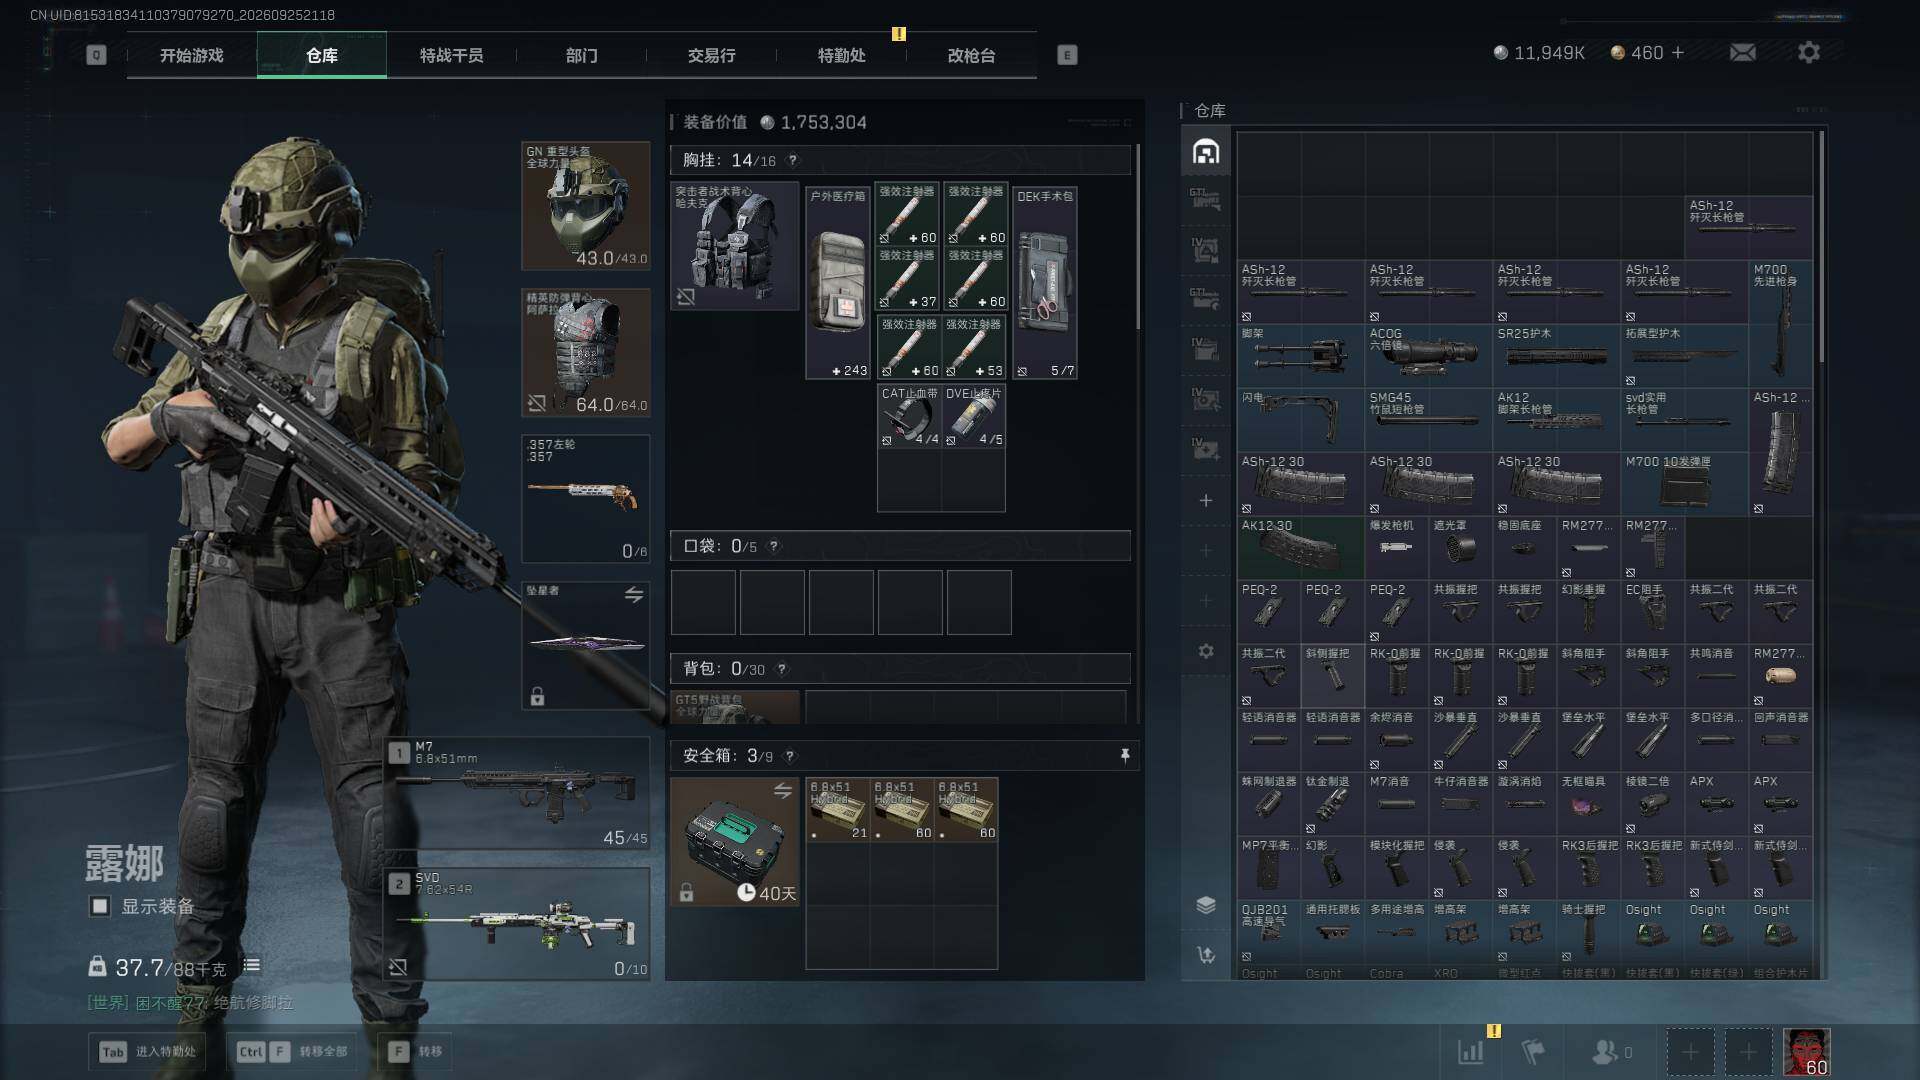
Task: Click the 转移全部 button
Action: tap(293, 1051)
